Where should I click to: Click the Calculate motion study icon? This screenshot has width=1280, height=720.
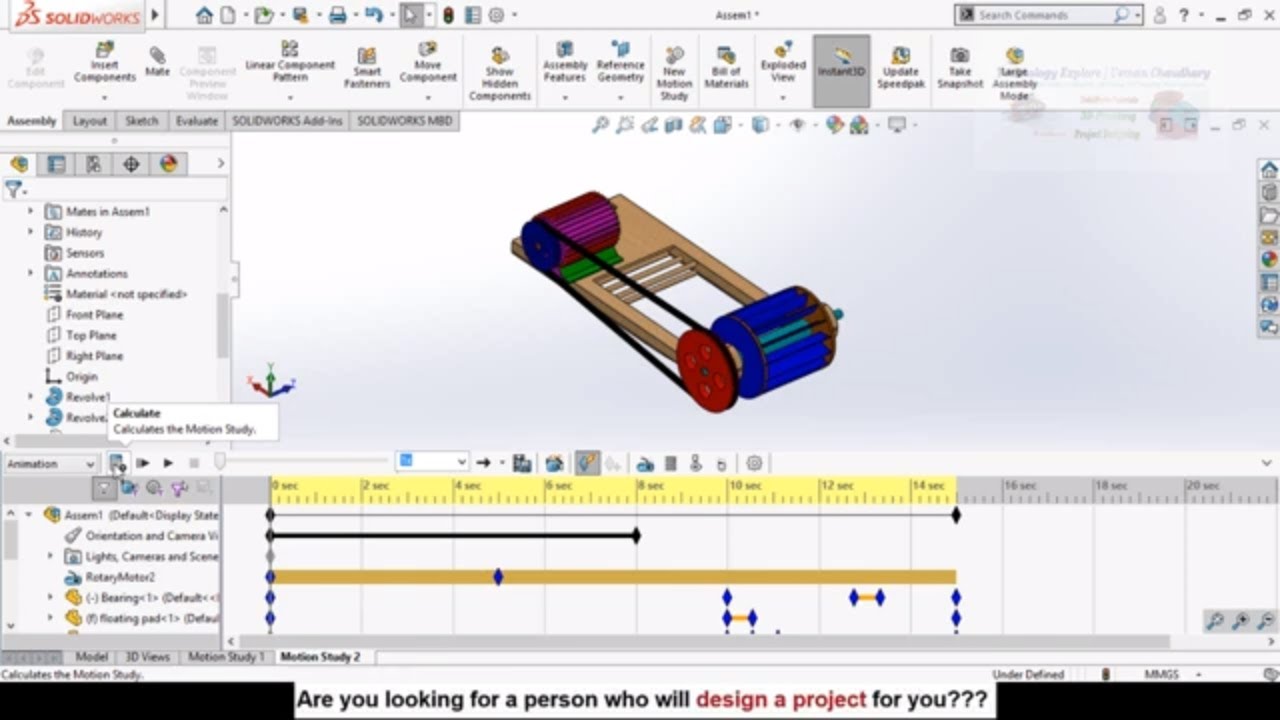coord(117,463)
